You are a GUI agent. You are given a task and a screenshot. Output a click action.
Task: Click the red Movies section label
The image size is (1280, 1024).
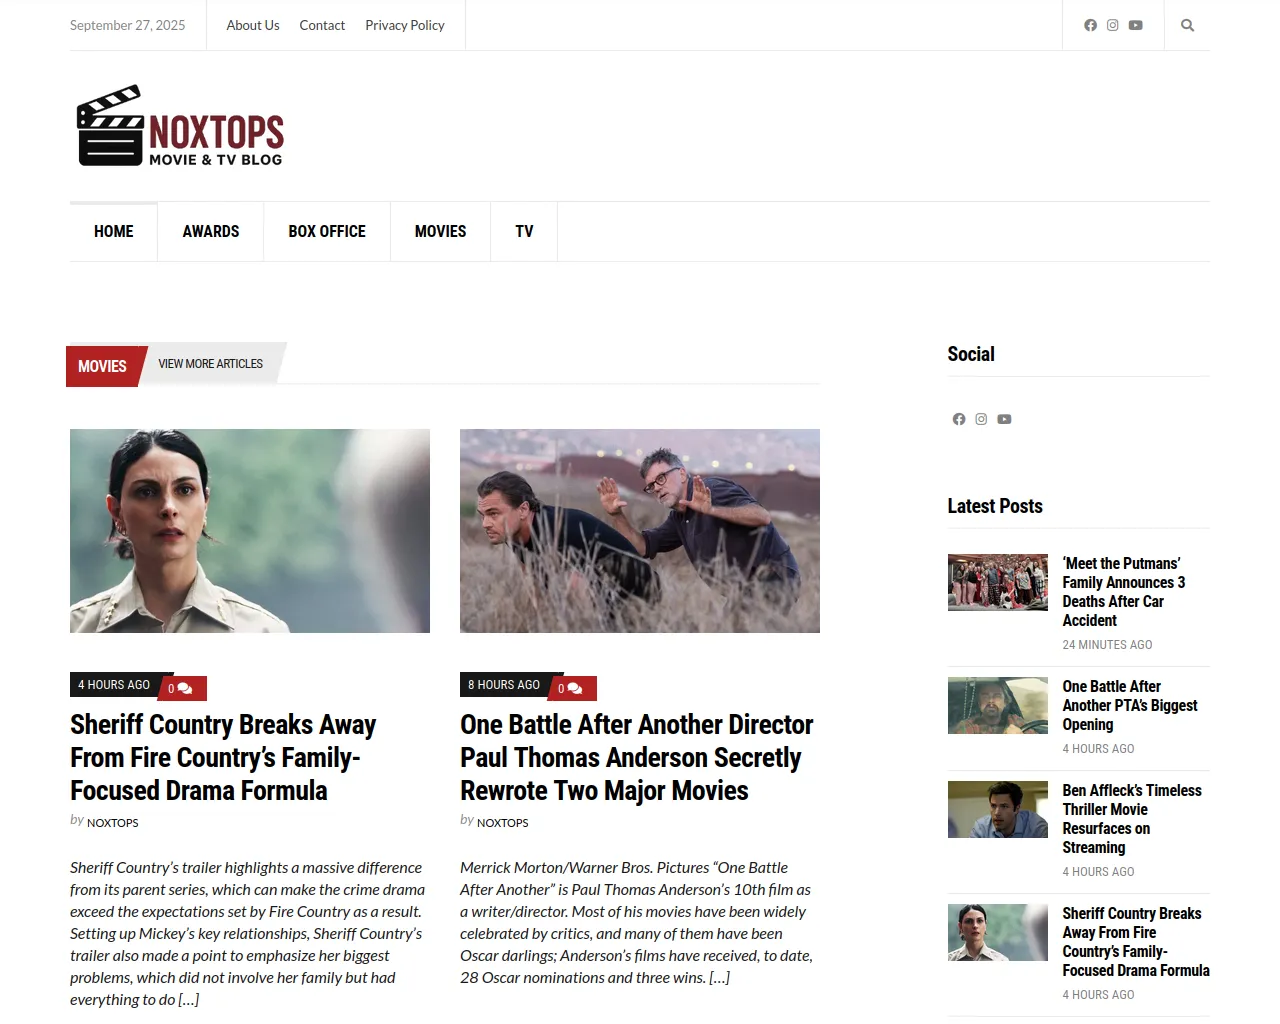tap(102, 366)
